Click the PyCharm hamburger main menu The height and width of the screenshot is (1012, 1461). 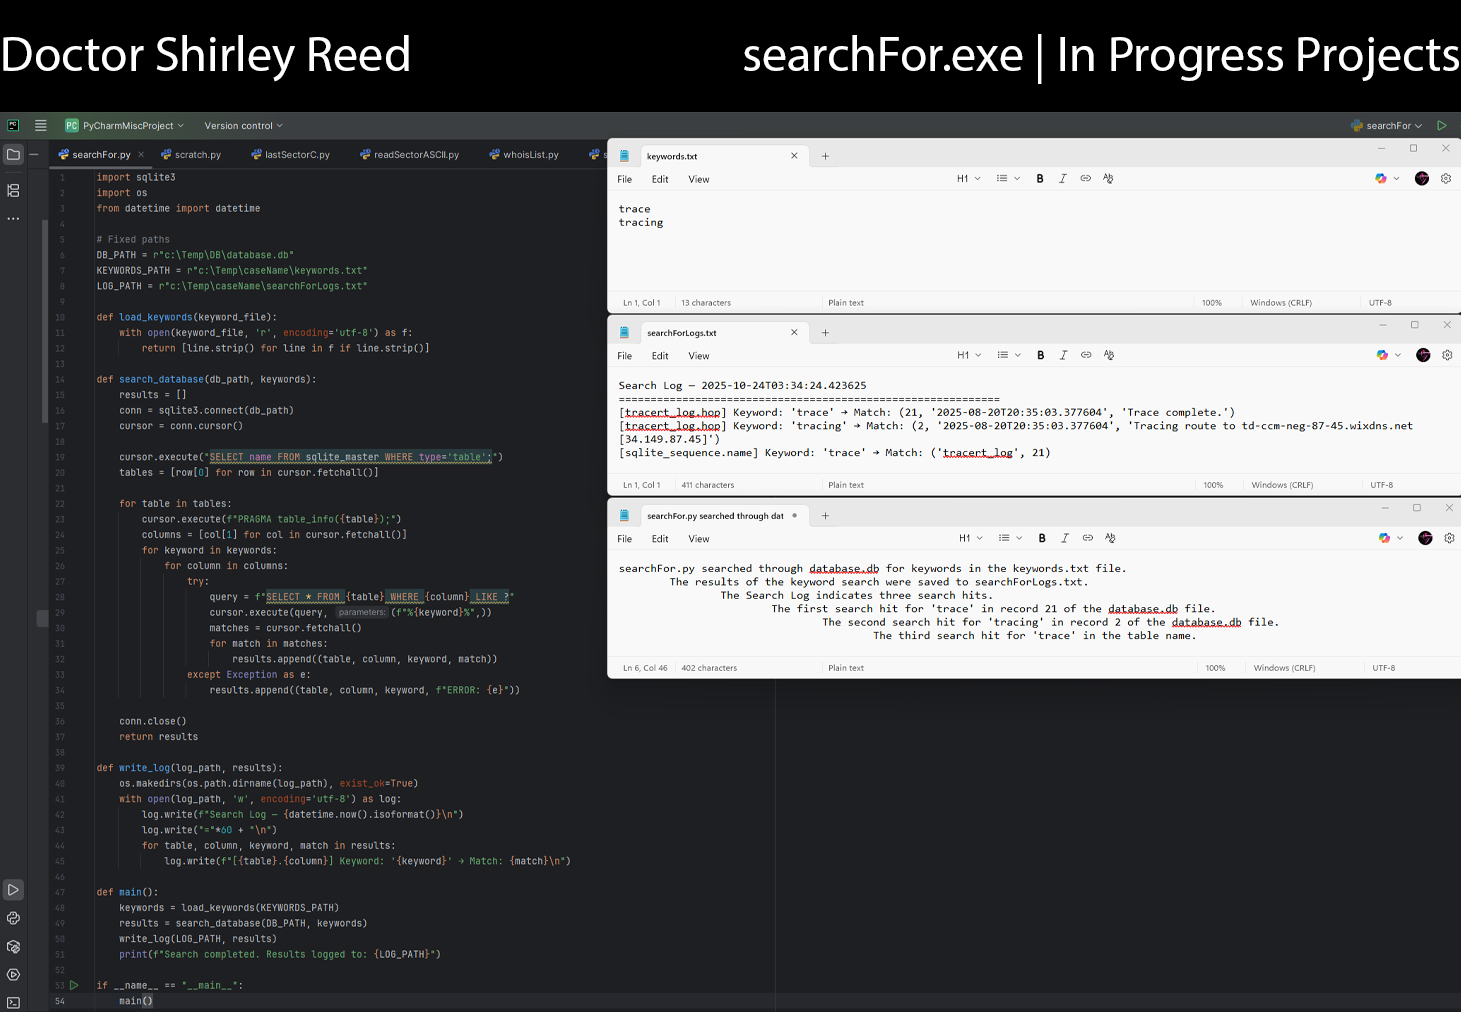tap(41, 126)
